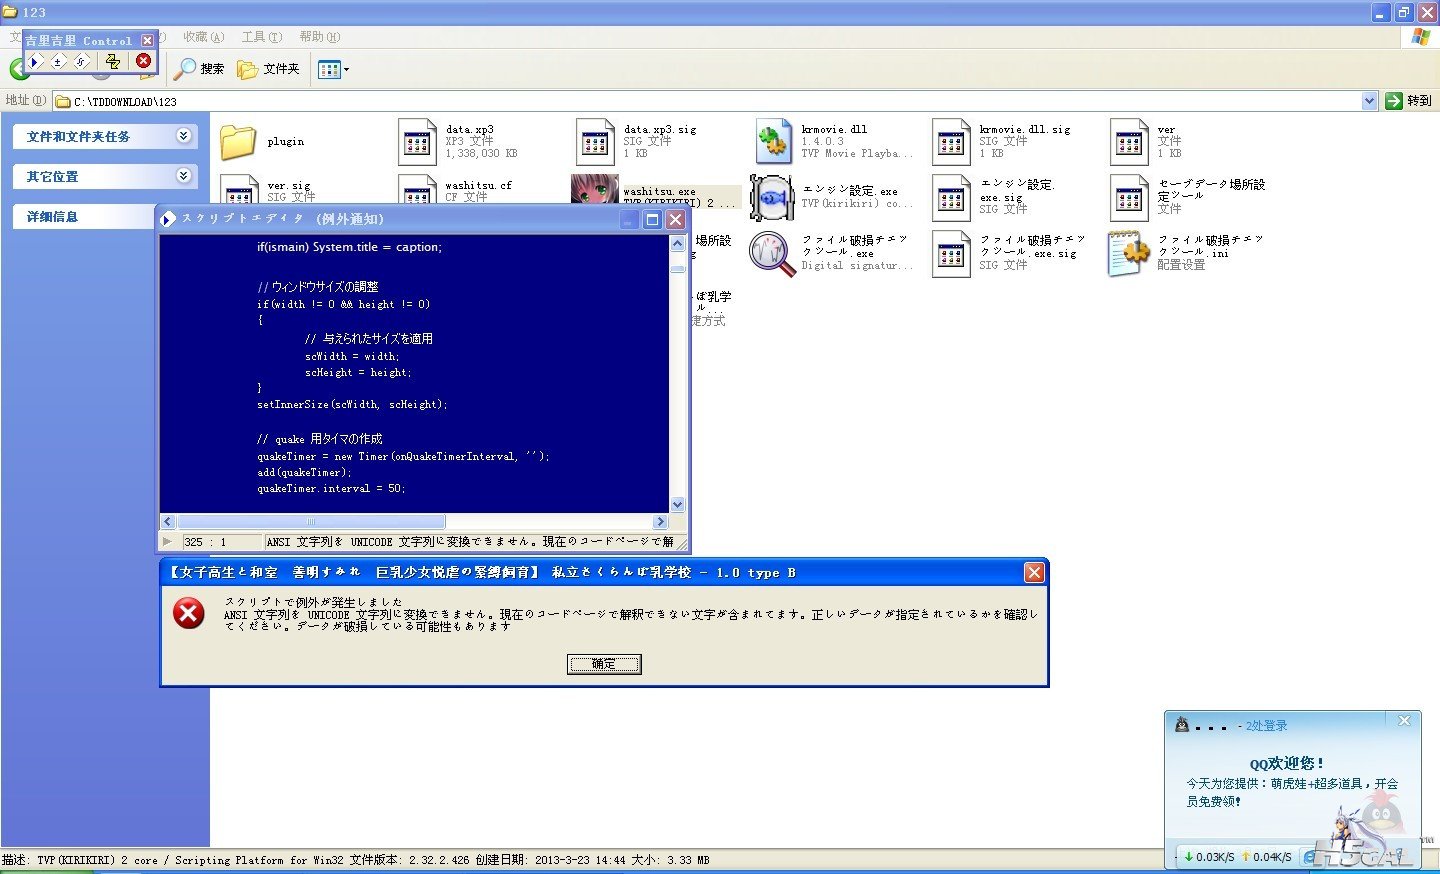Open the 收藏(A) Favorites menu
Viewport: 1440px width, 874px height.
[203, 37]
